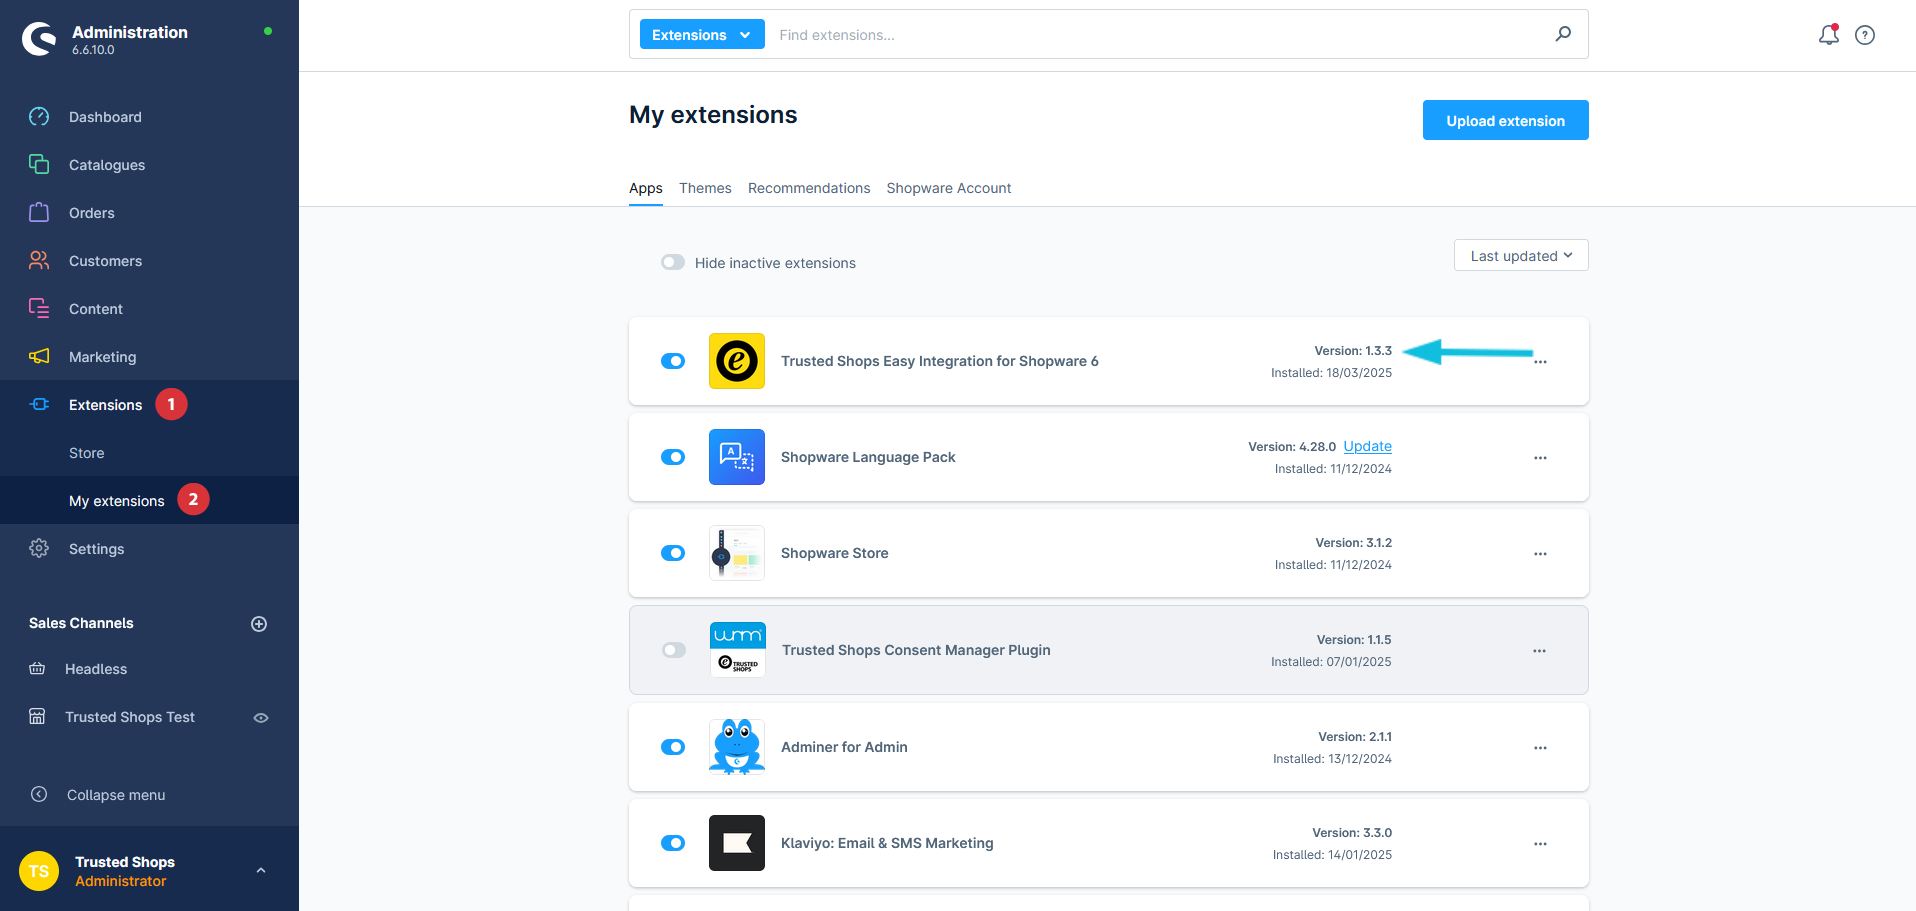The width and height of the screenshot is (1916, 911).
Task: Switch to the Themes tab
Action: (x=705, y=188)
